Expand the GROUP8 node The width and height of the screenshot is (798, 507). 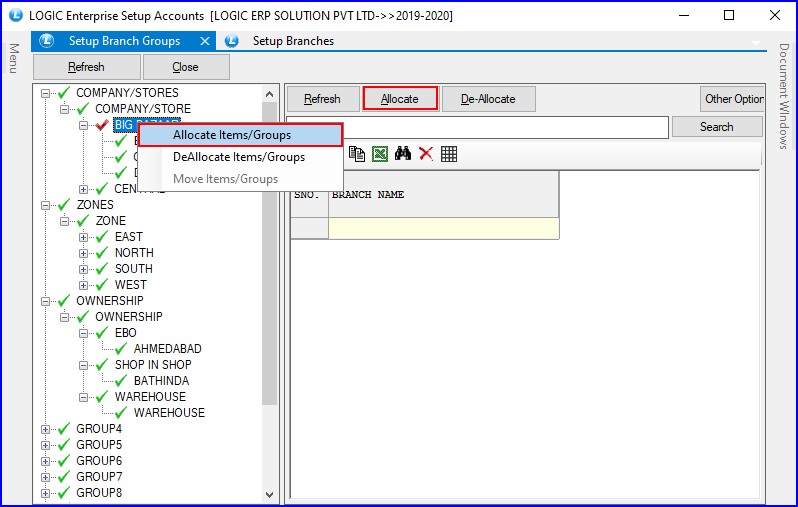(45, 493)
